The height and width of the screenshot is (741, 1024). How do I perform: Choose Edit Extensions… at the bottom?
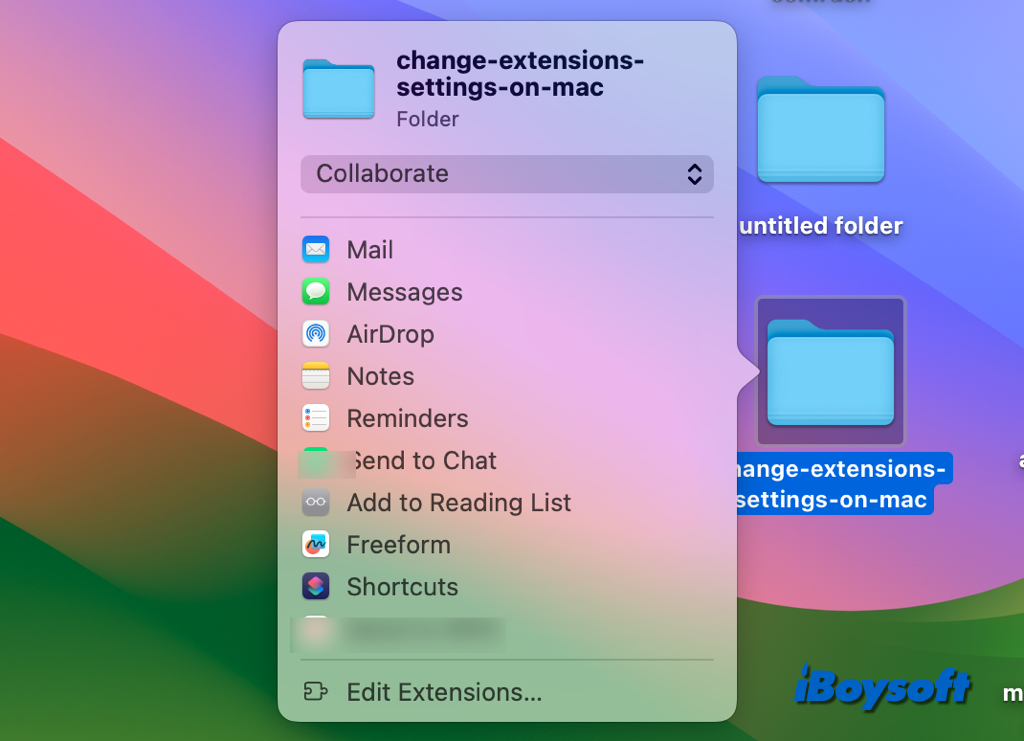[x=444, y=692]
